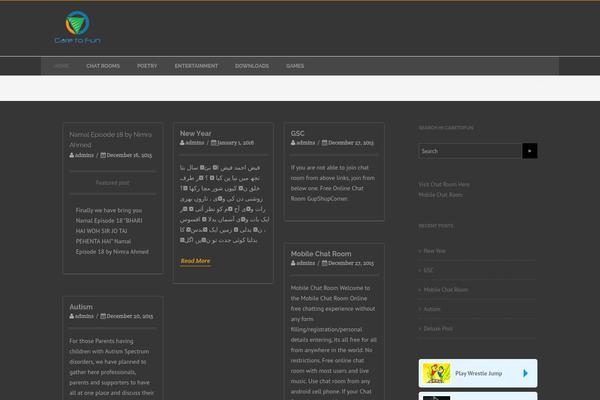The height and width of the screenshot is (400, 600).
Task: Open the Namal Episode 18 post title
Action: click(x=111, y=140)
